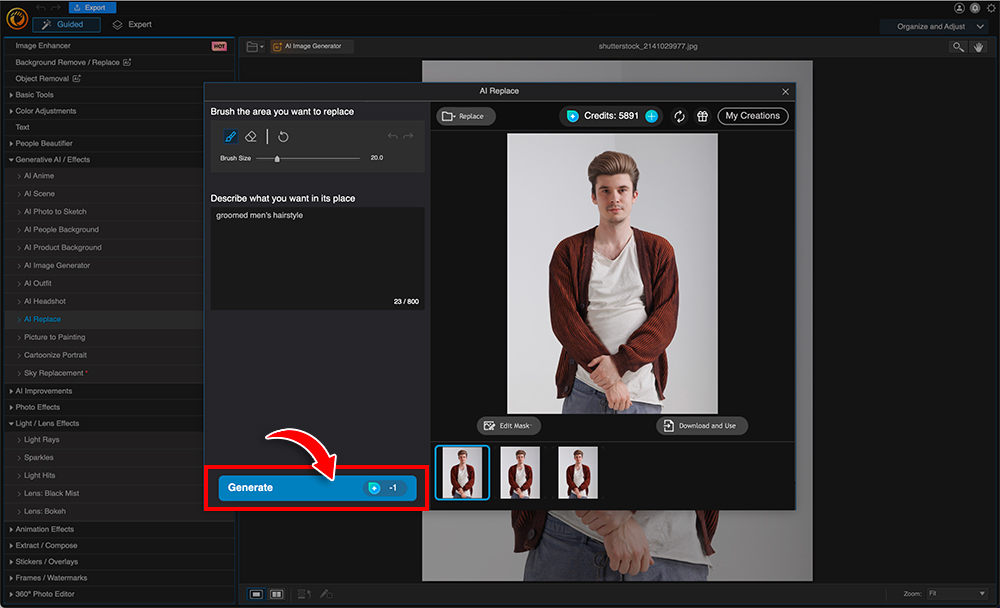1000x608 pixels.
Task: Reset the brushed mask with the reset icon
Action: point(283,137)
